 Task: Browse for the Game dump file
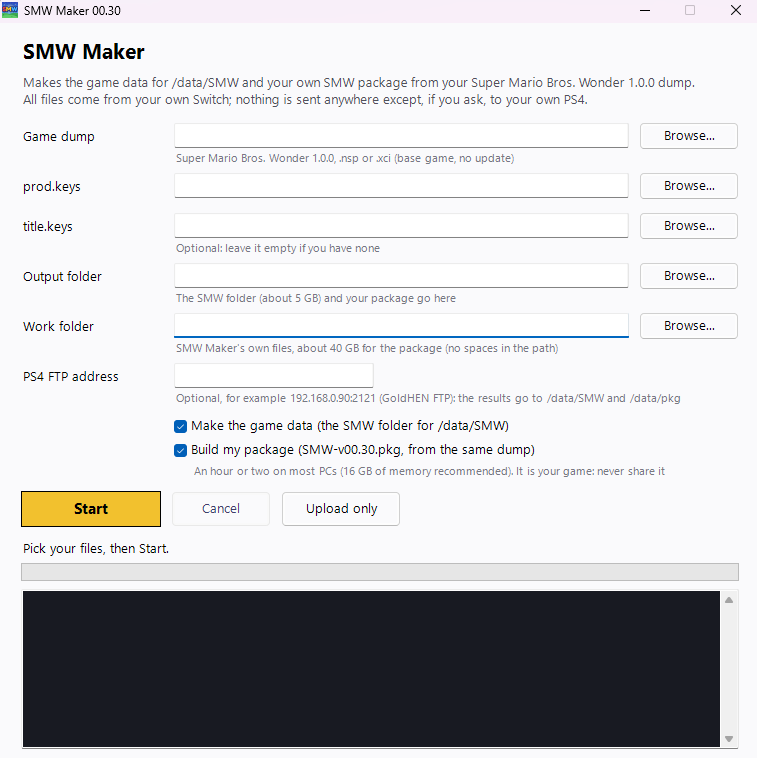point(689,136)
